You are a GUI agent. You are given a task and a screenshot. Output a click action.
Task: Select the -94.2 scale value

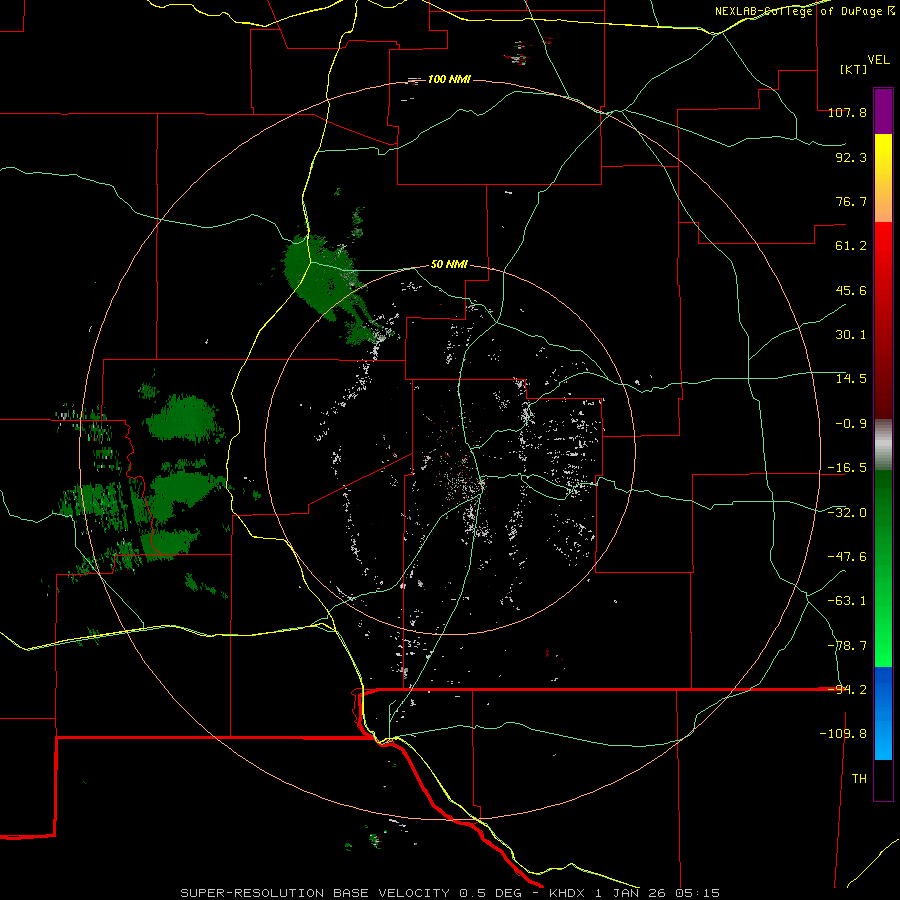pyautogui.click(x=847, y=690)
